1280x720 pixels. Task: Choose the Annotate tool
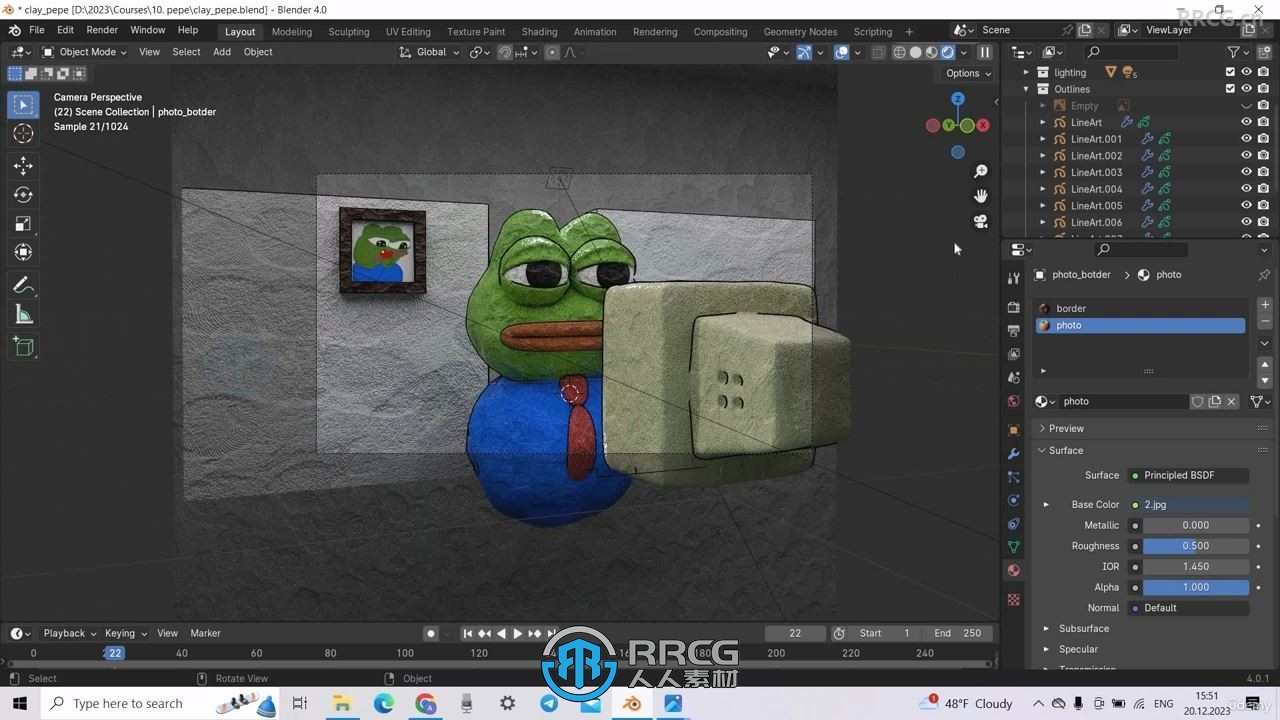pyautogui.click(x=24, y=285)
